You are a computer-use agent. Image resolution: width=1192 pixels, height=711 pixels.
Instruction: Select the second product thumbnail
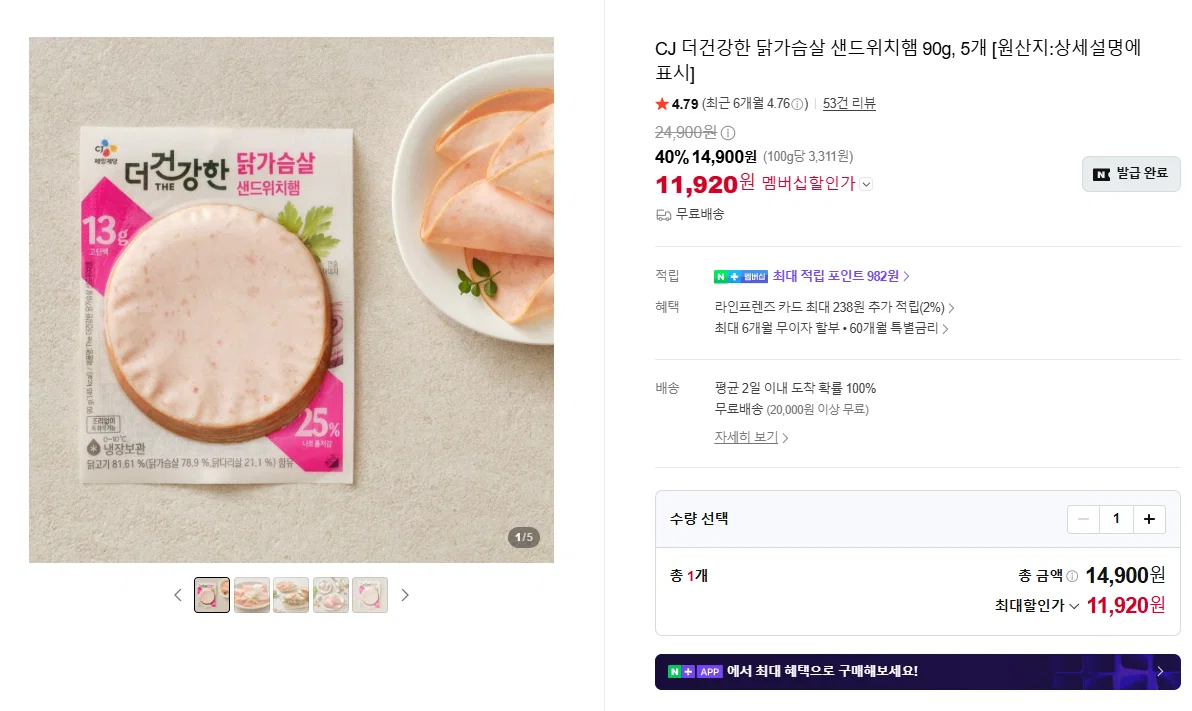(252, 595)
